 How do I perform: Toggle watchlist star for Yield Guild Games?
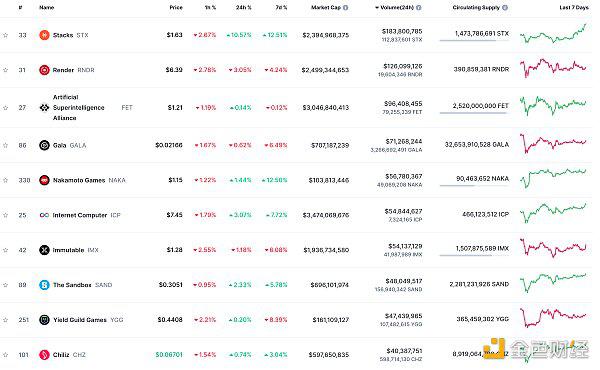tap(5, 320)
